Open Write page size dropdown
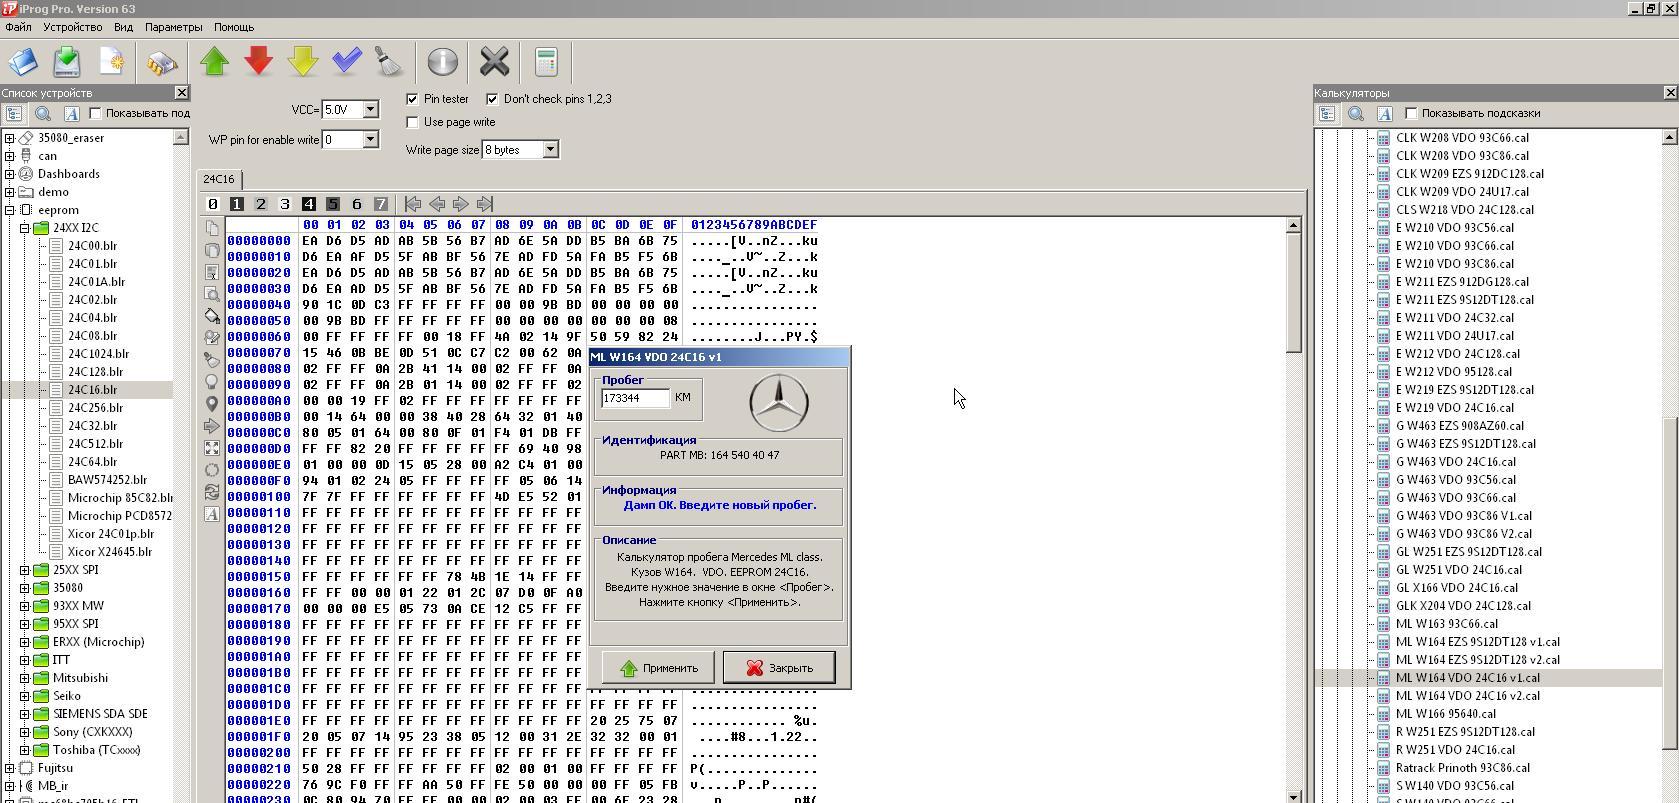This screenshot has height=803, width=1679. pyautogui.click(x=549, y=149)
